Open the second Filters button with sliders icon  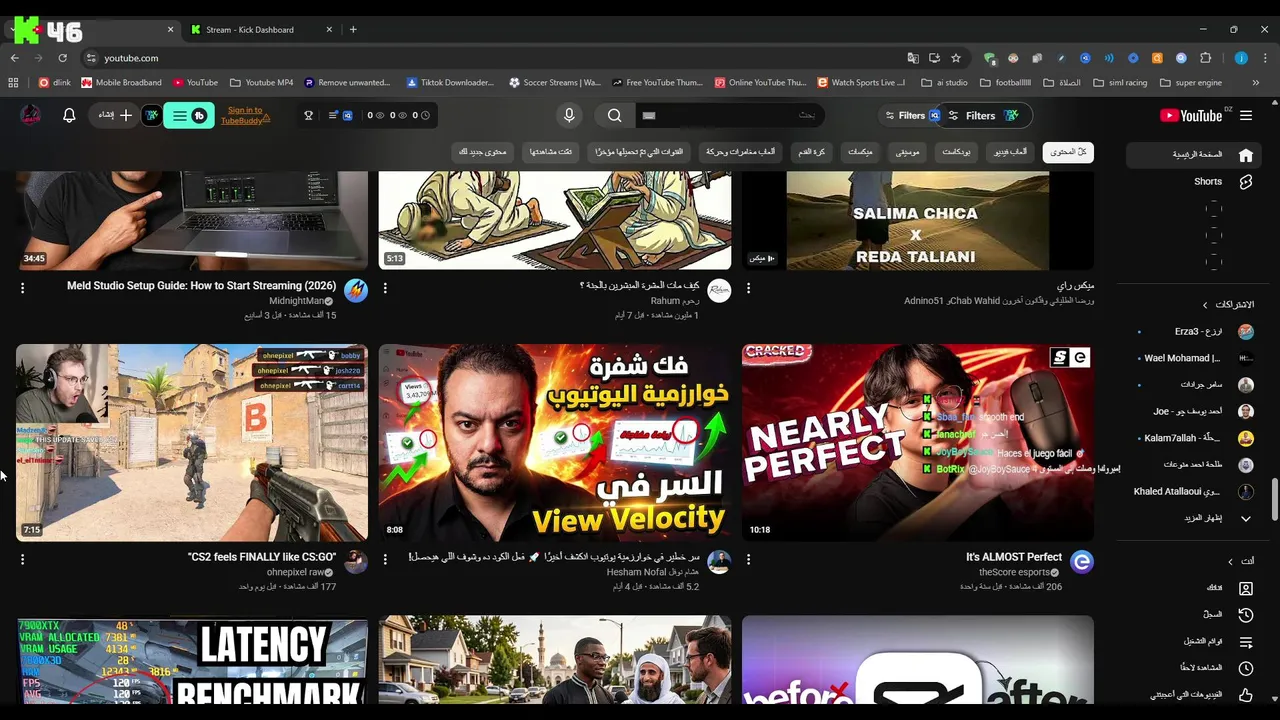(x=983, y=116)
